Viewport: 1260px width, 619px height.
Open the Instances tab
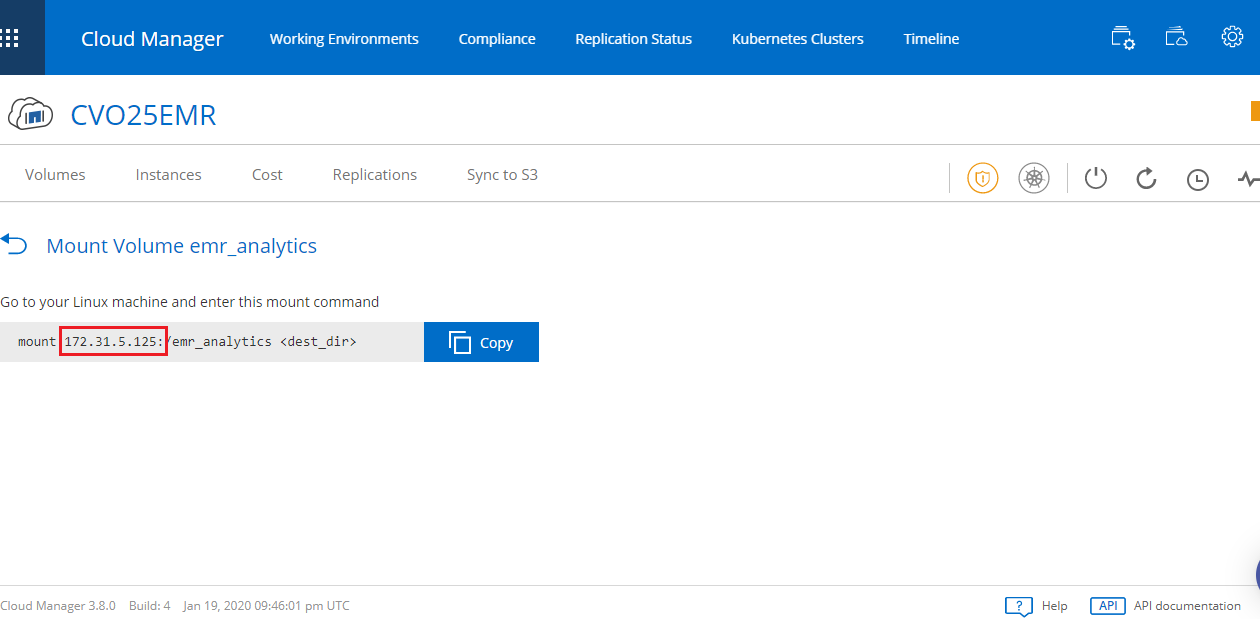[x=168, y=175]
